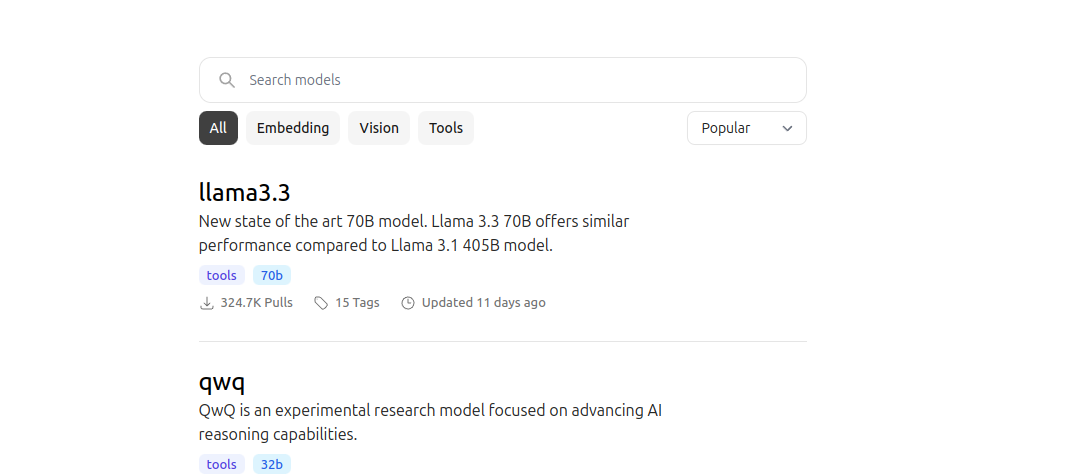Select the All filter tab

[x=218, y=128]
